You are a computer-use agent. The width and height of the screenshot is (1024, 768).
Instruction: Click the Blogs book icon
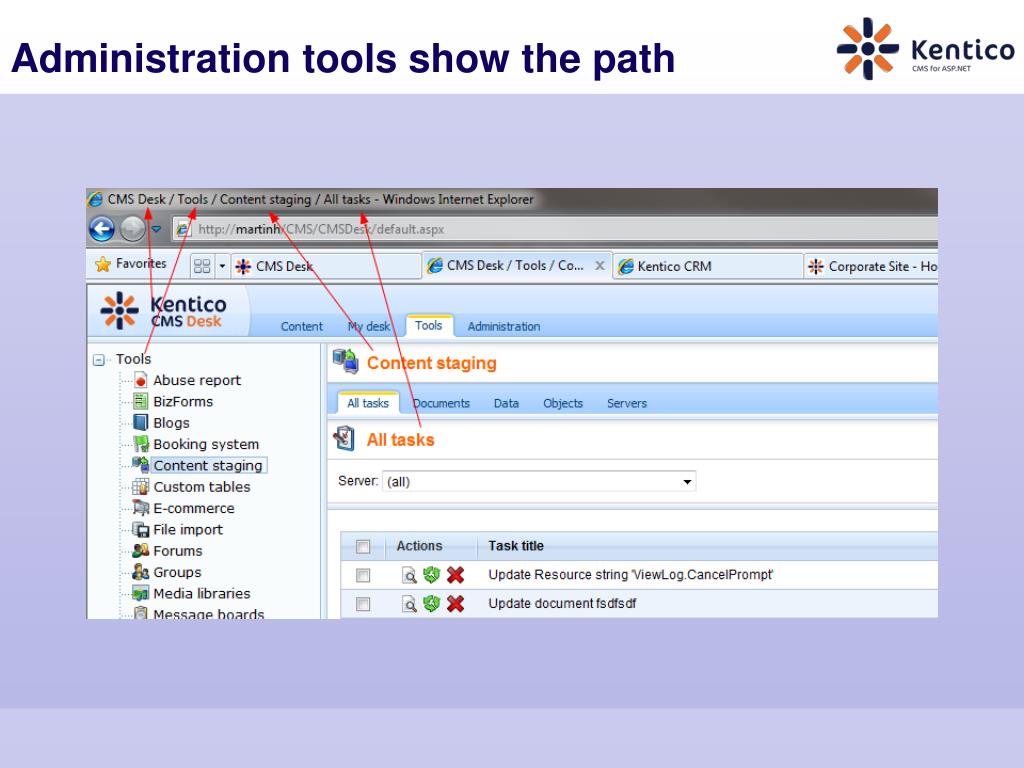click(x=140, y=422)
